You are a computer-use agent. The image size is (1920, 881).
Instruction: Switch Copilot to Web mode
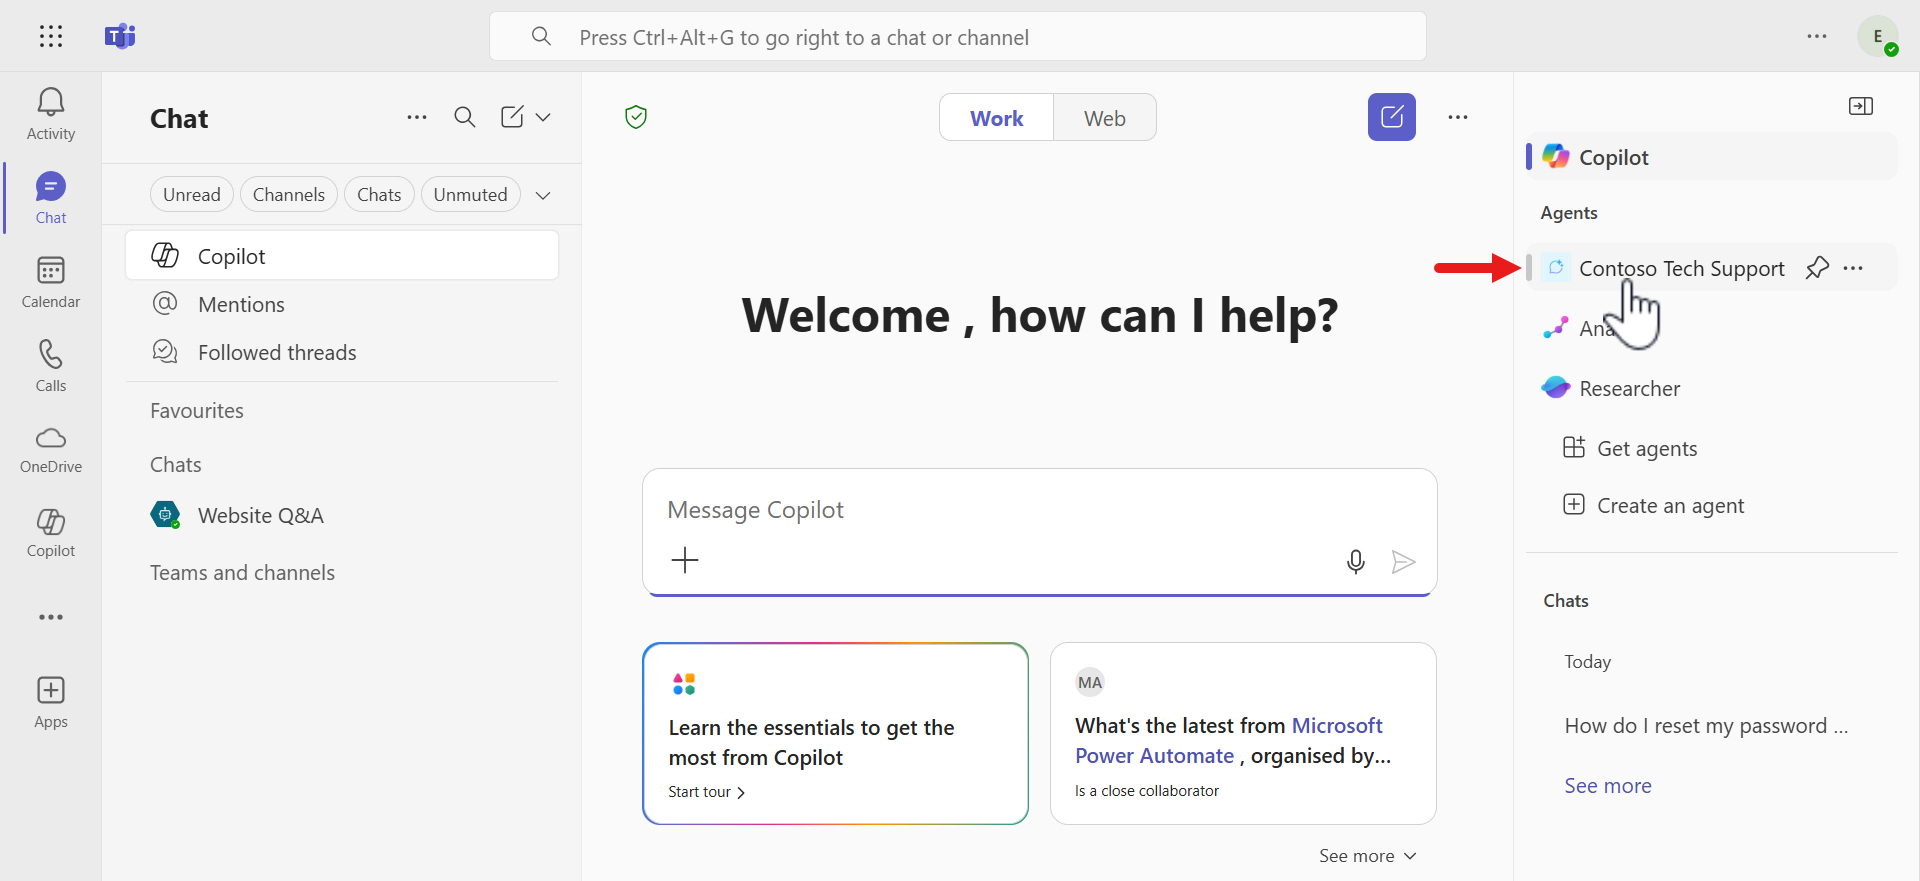pyautogui.click(x=1104, y=118)
